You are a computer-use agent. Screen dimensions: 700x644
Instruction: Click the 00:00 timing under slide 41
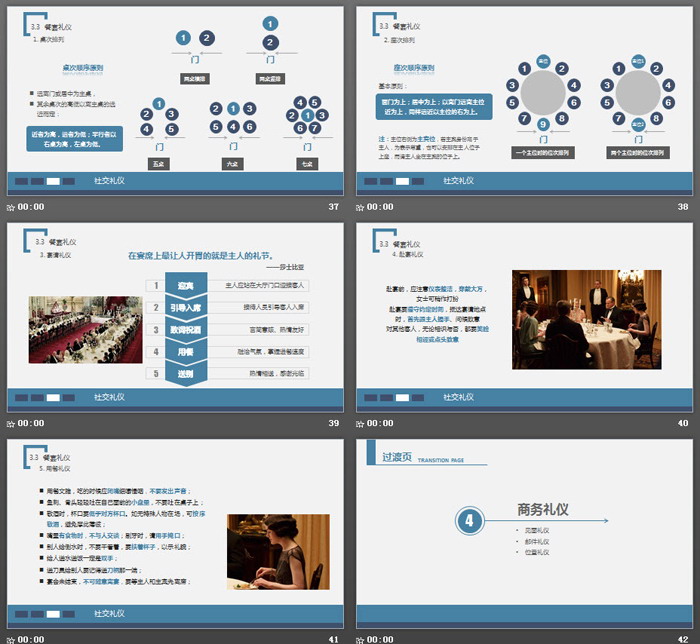(x=31, y=638)
